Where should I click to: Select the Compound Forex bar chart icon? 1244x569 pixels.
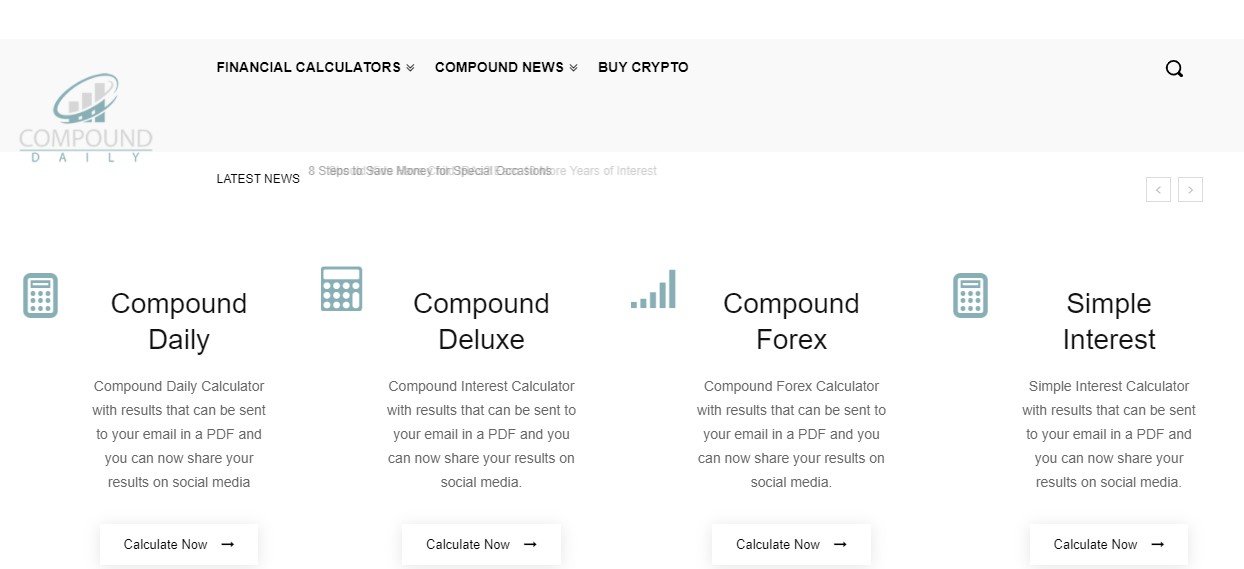(x=654, y=289)
